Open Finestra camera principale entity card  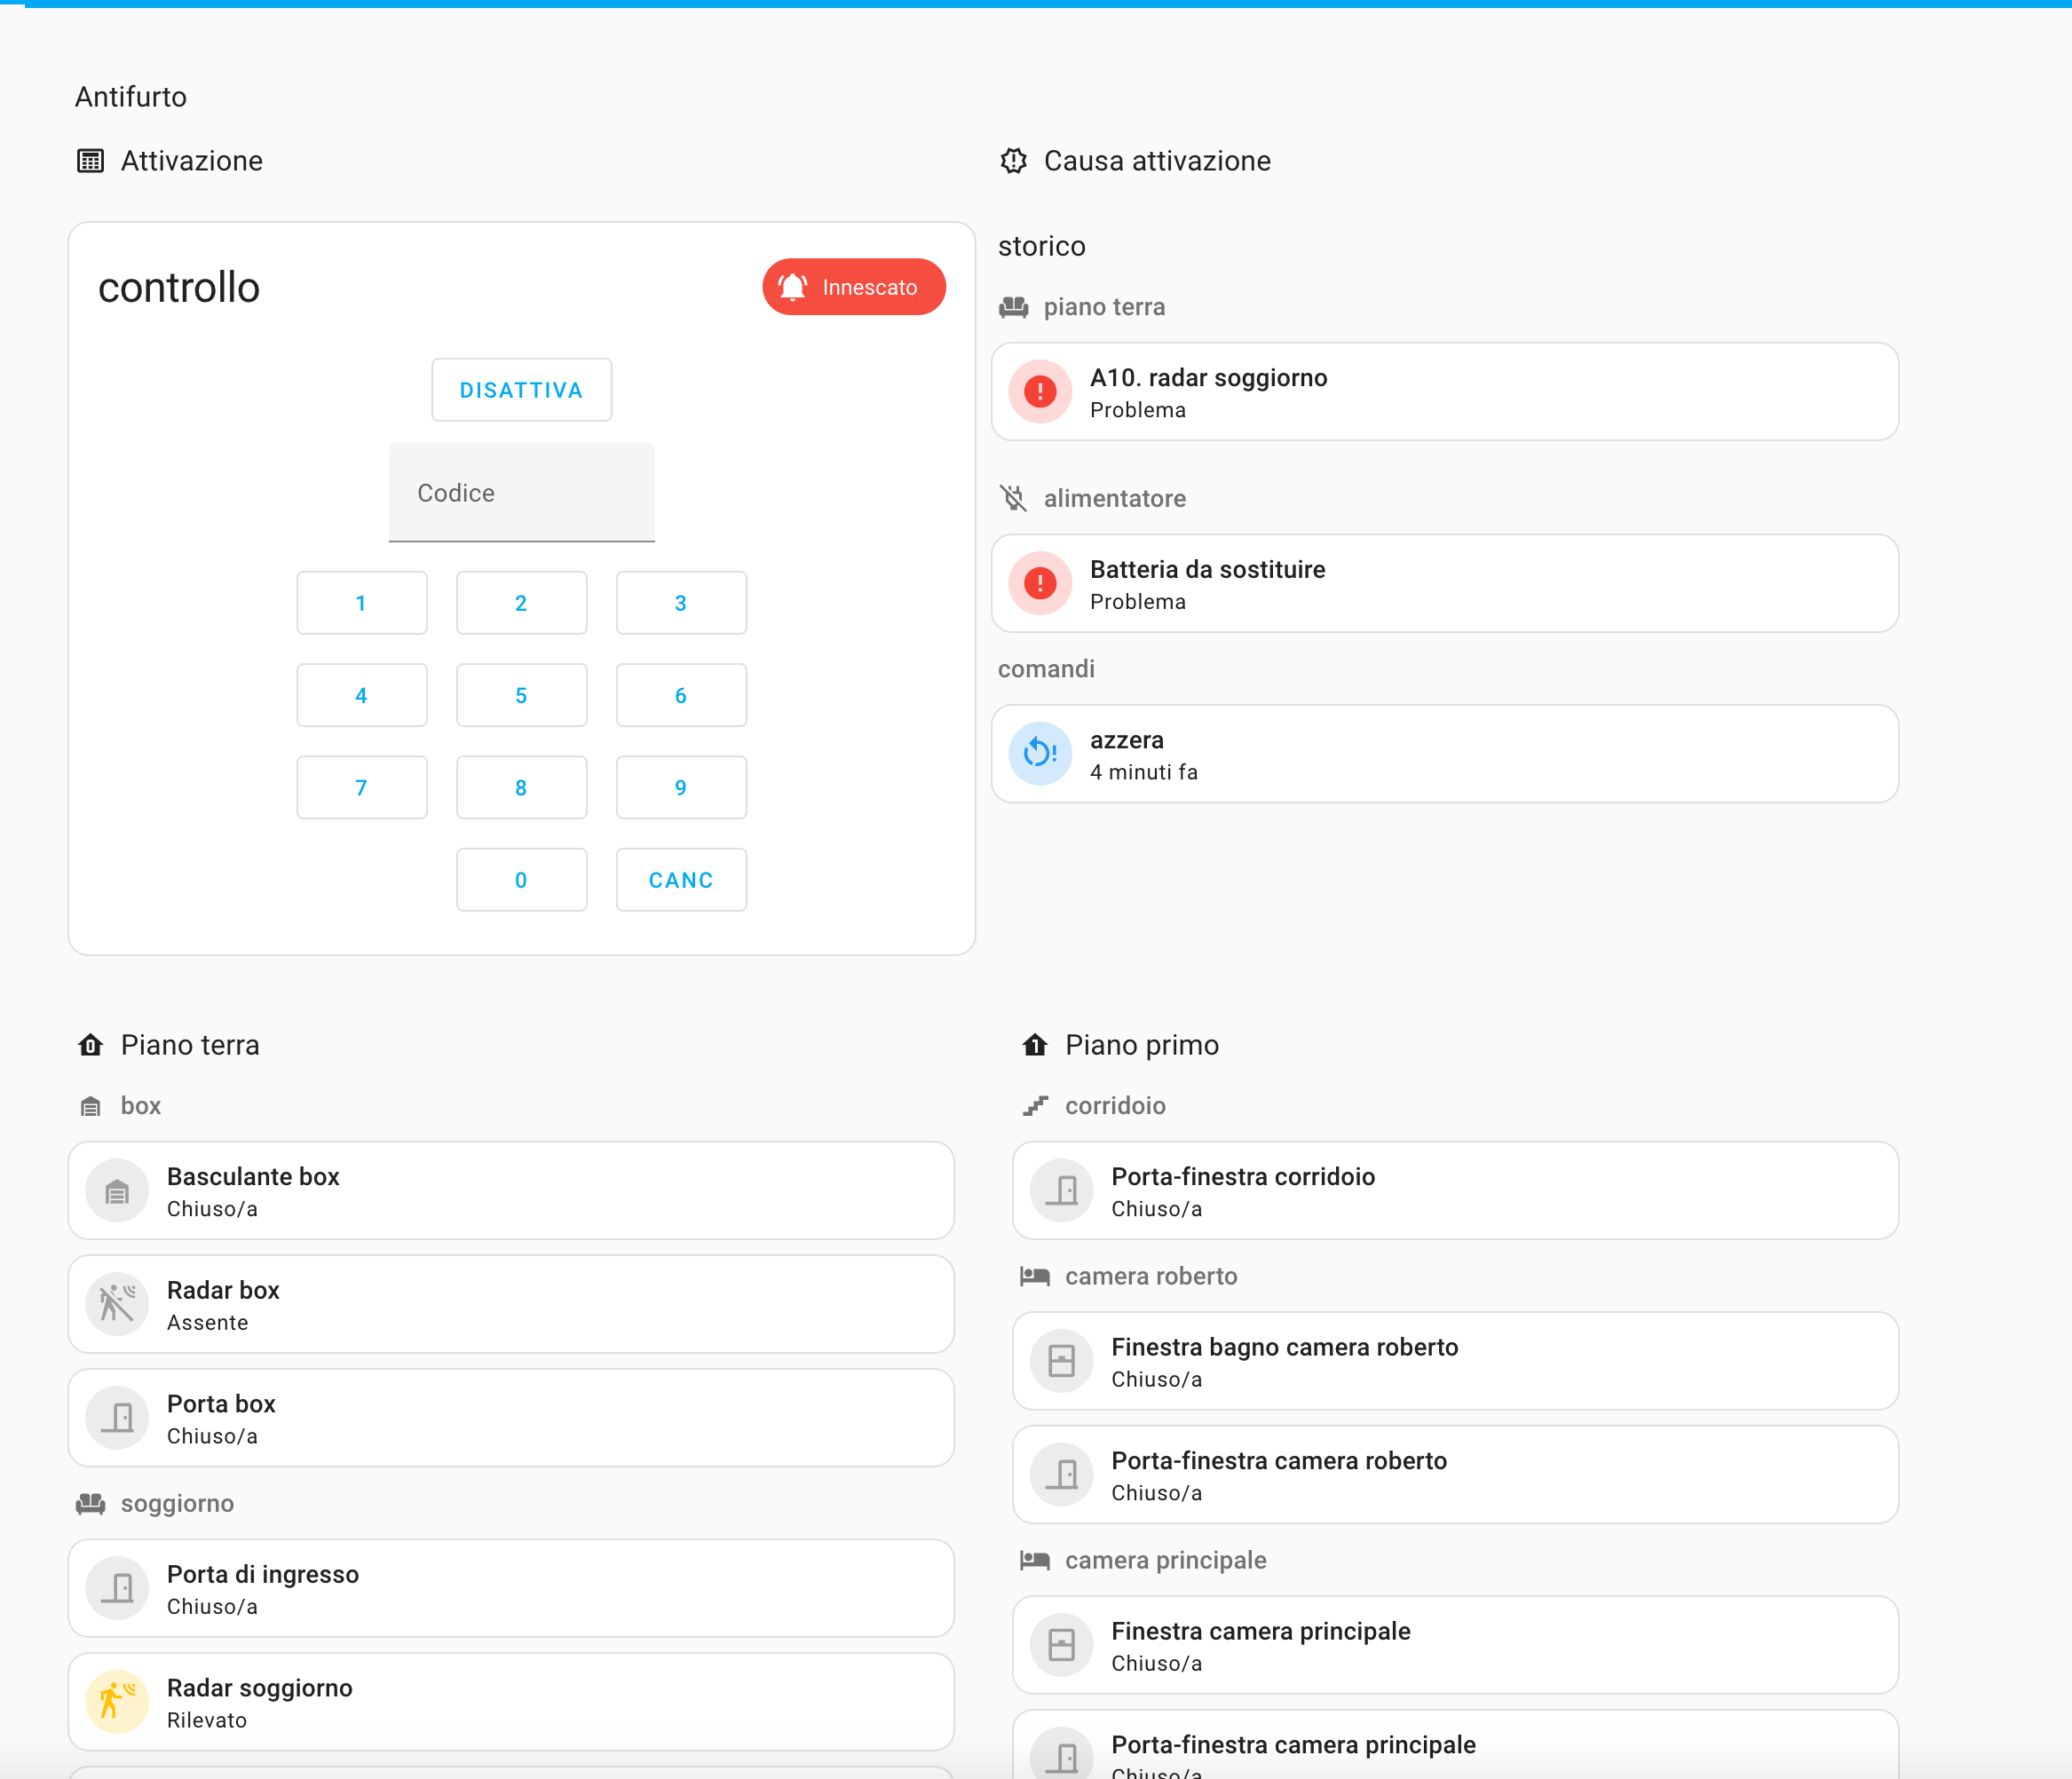[1454, 1645]
